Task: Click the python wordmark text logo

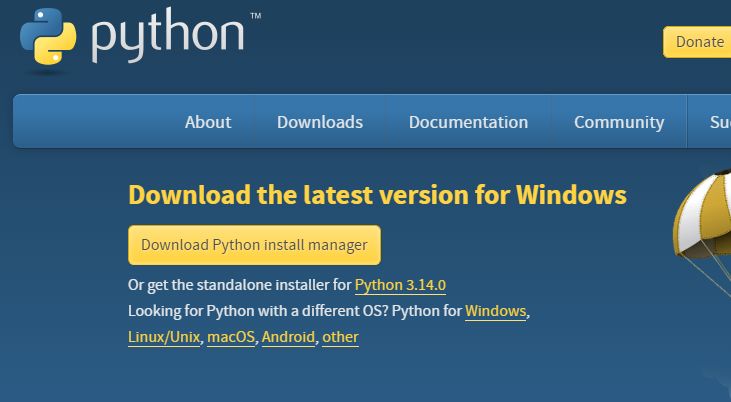Action: [168, 37]
